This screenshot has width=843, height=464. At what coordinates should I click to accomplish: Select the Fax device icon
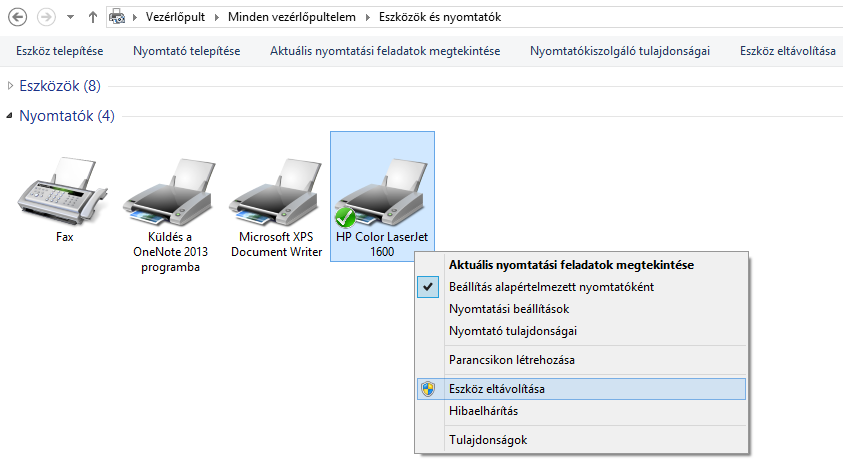(63, 191)
